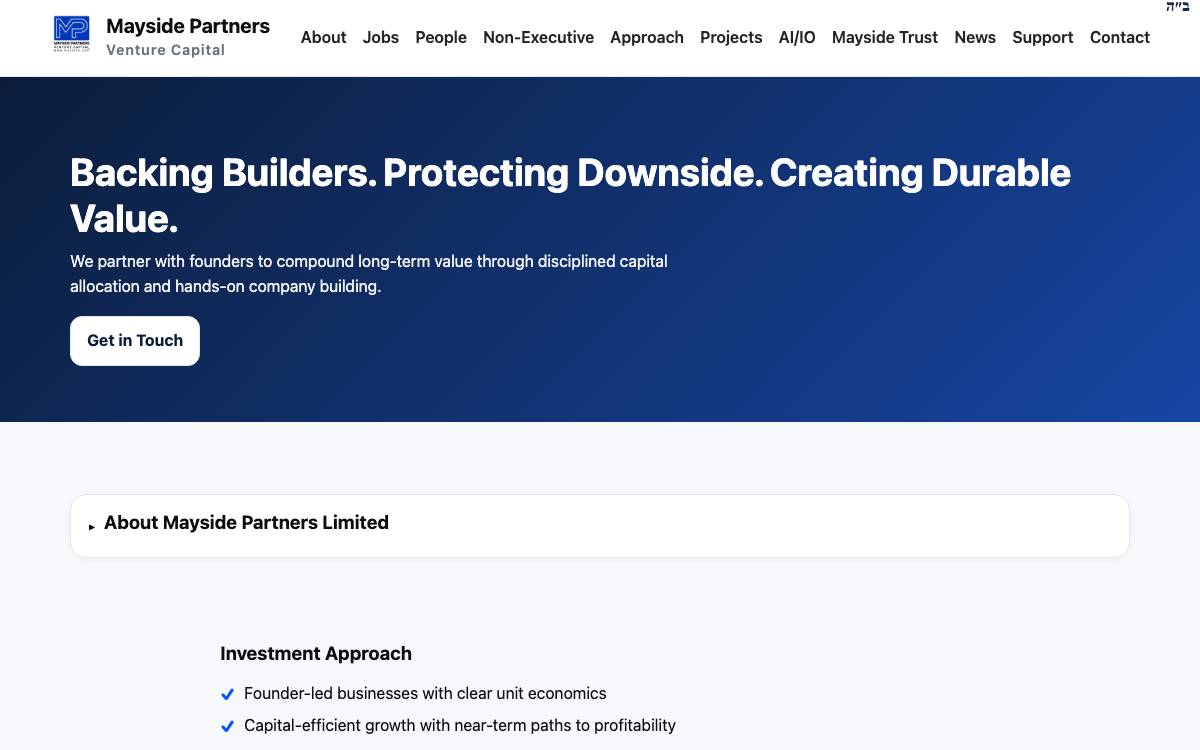Navigate to the Approach section
The image size is (1200, 750).
pos(647,37)
